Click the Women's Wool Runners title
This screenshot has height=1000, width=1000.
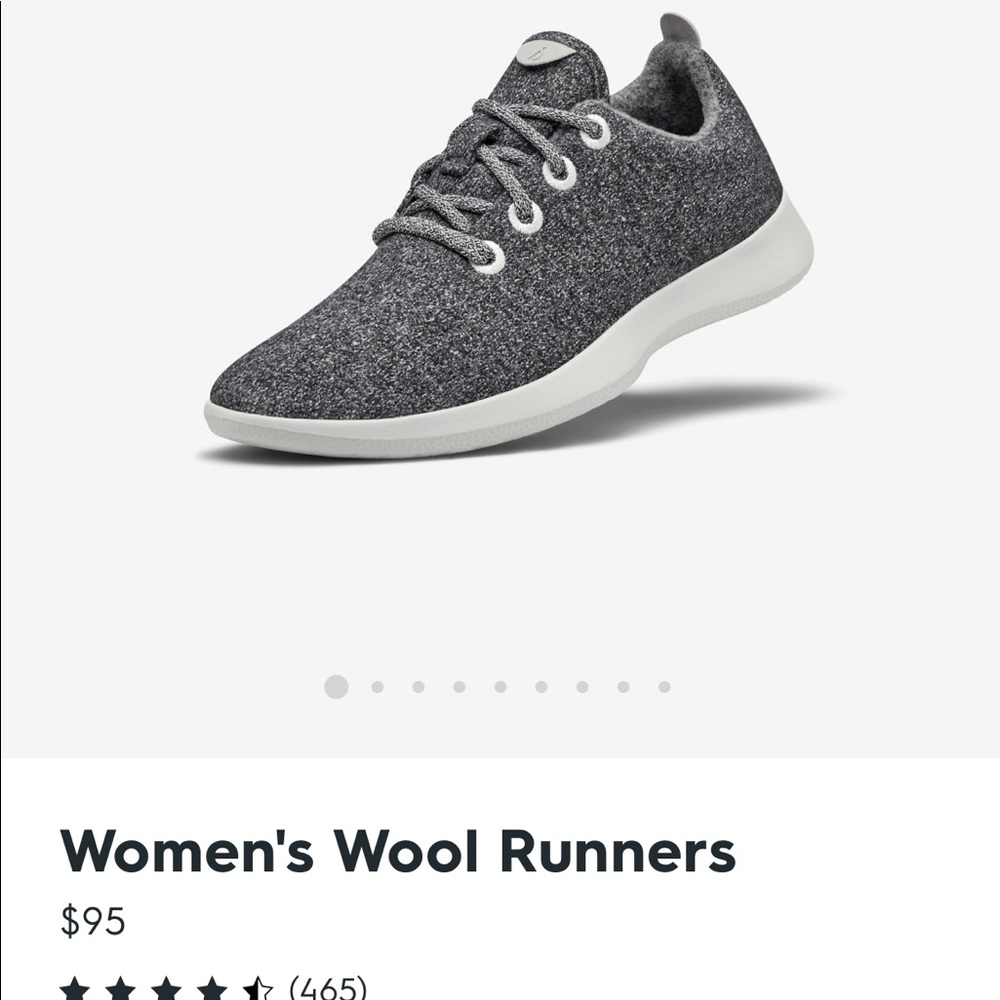tap(400, 853)
